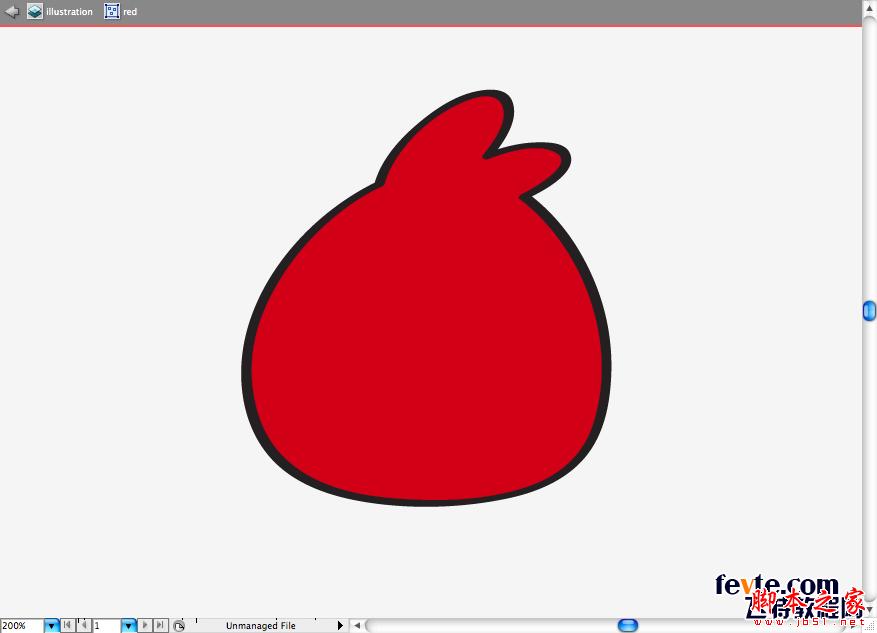The height and width of the screenshot is (633, 877).
Task: Click the vertical scrollbar up arrow
Action: click(870, 7)
